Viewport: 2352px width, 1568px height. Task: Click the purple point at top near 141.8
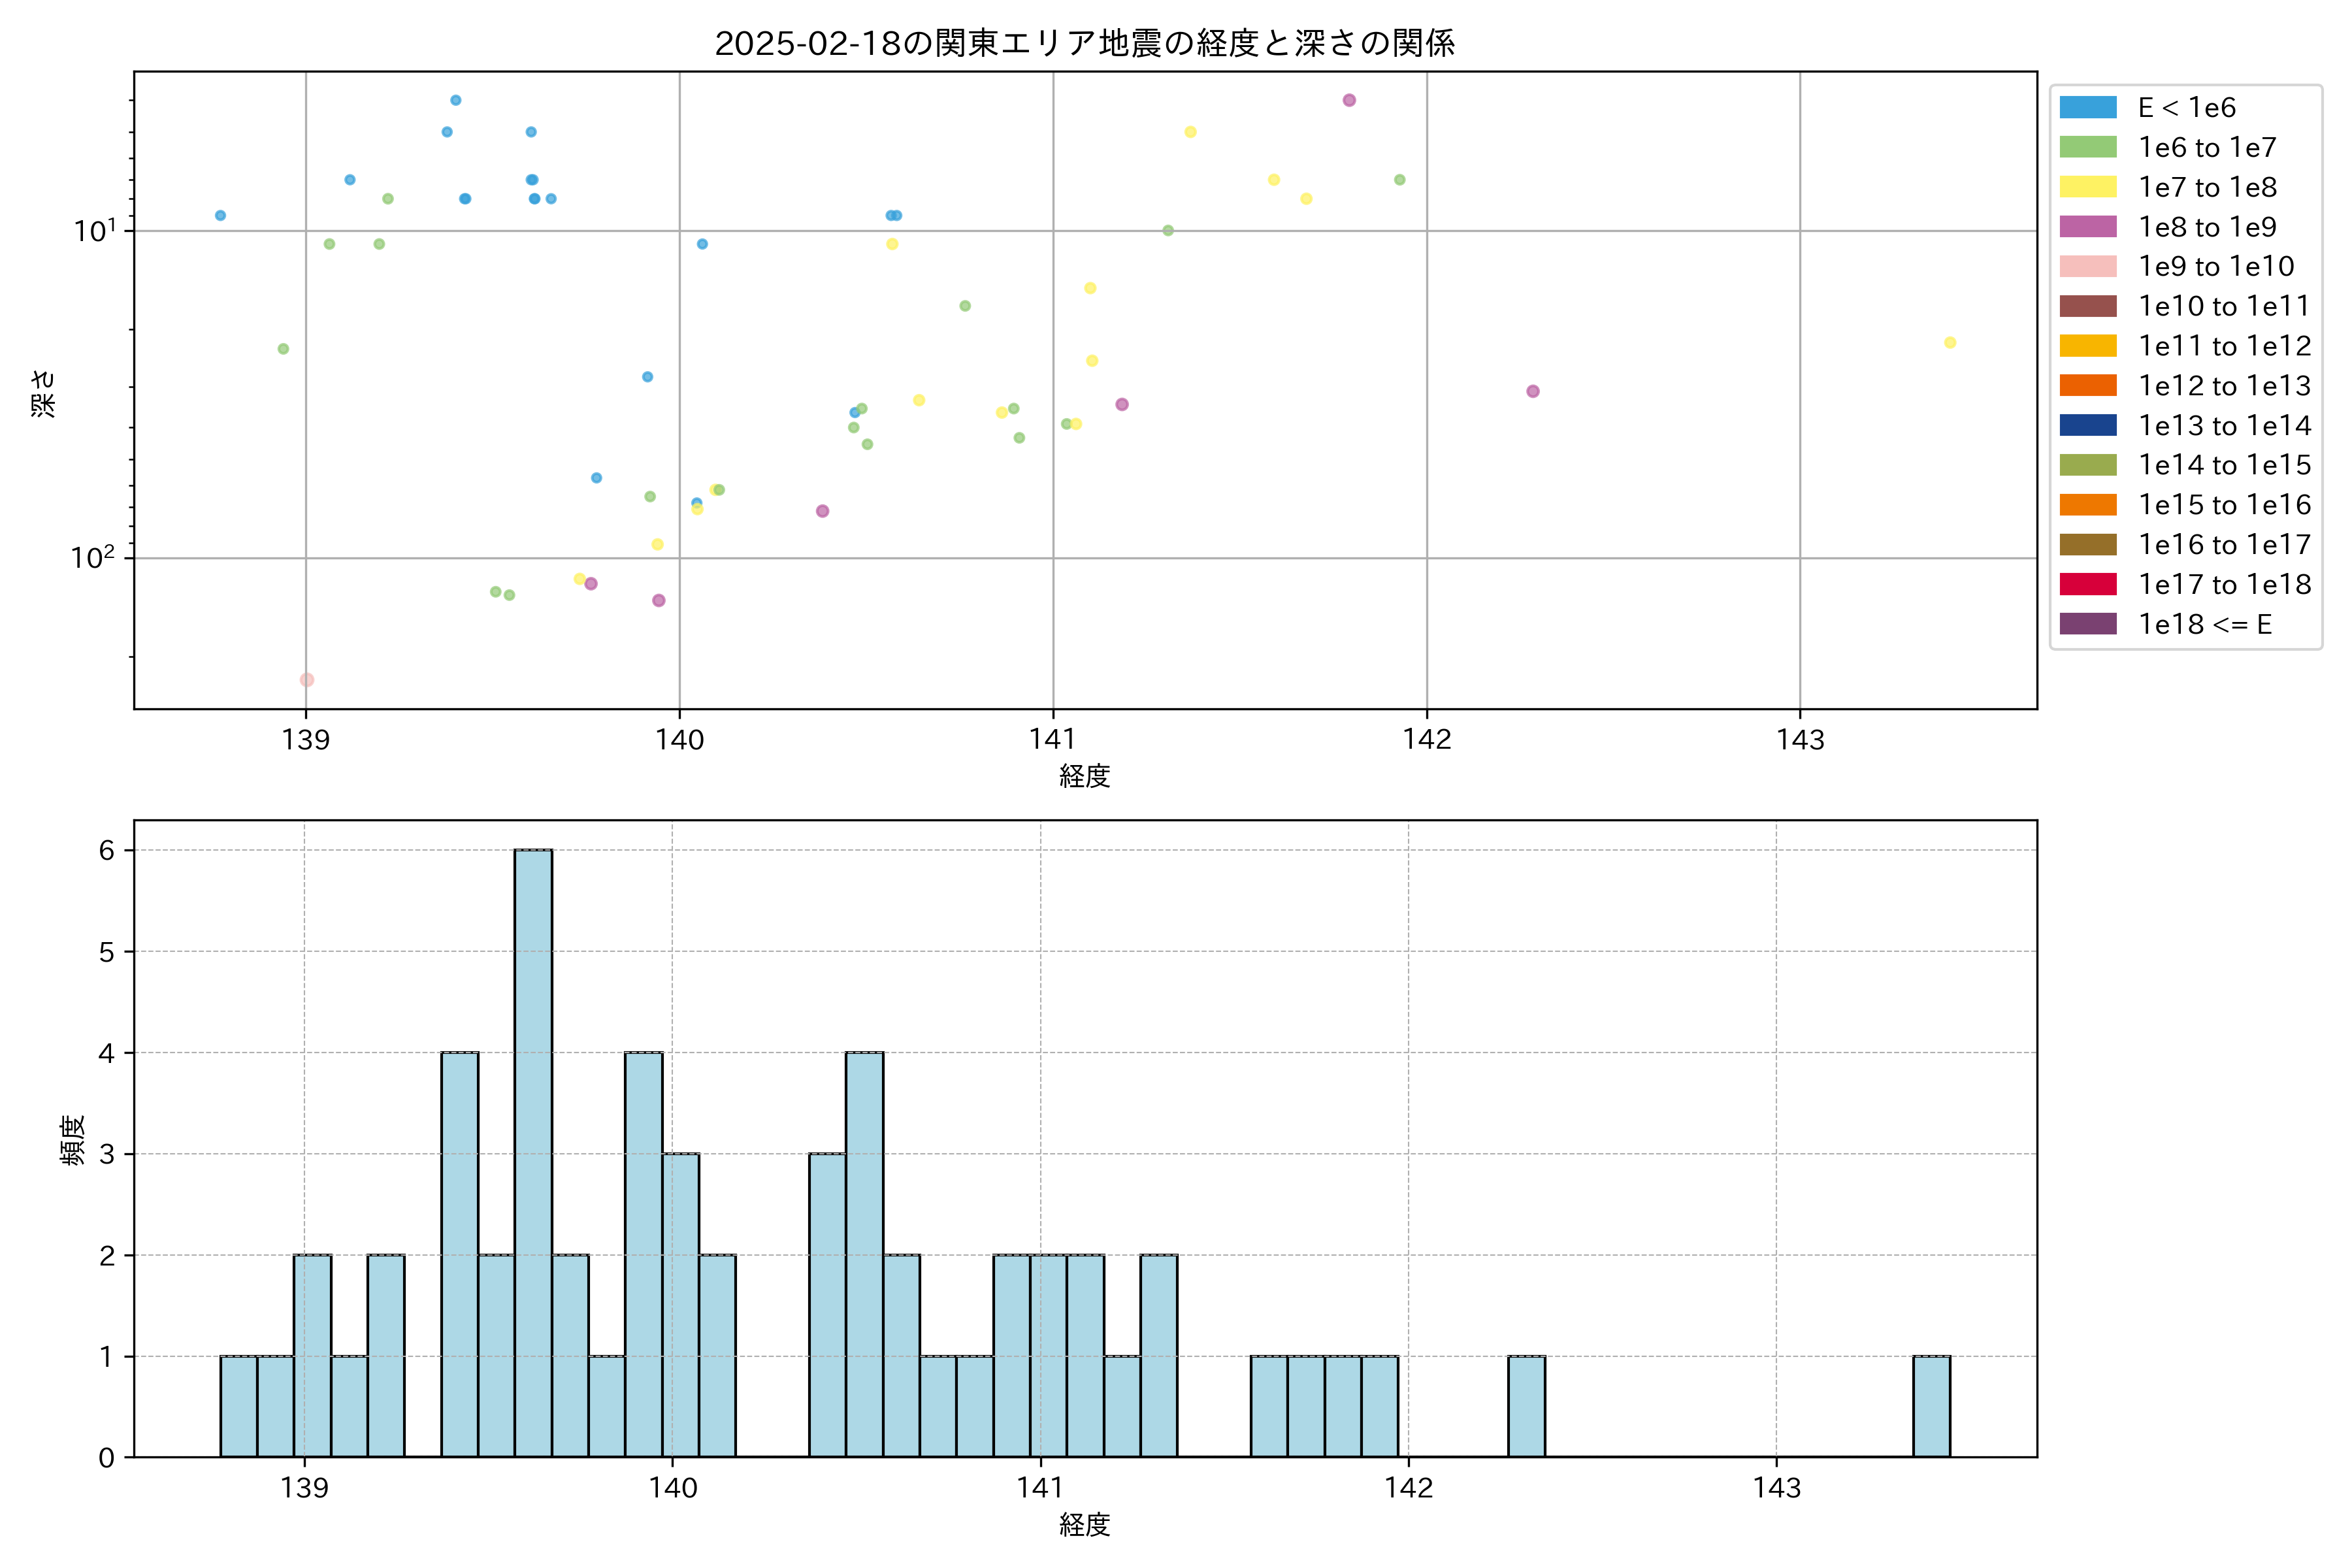coord(1348,100)
